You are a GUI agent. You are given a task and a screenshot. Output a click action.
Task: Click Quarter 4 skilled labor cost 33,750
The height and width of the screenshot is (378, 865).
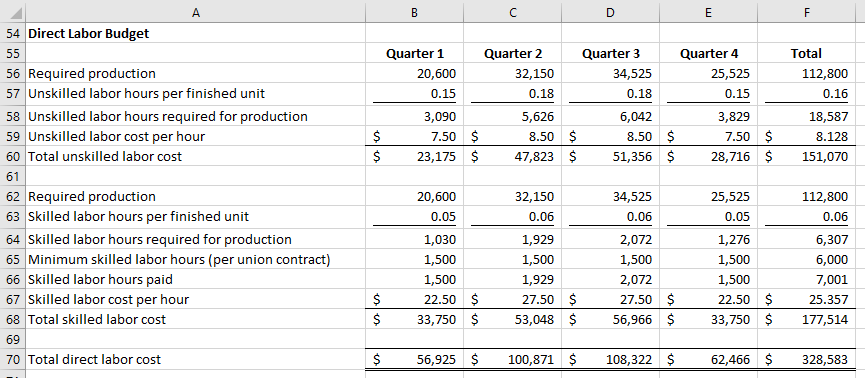click(709, 319)
